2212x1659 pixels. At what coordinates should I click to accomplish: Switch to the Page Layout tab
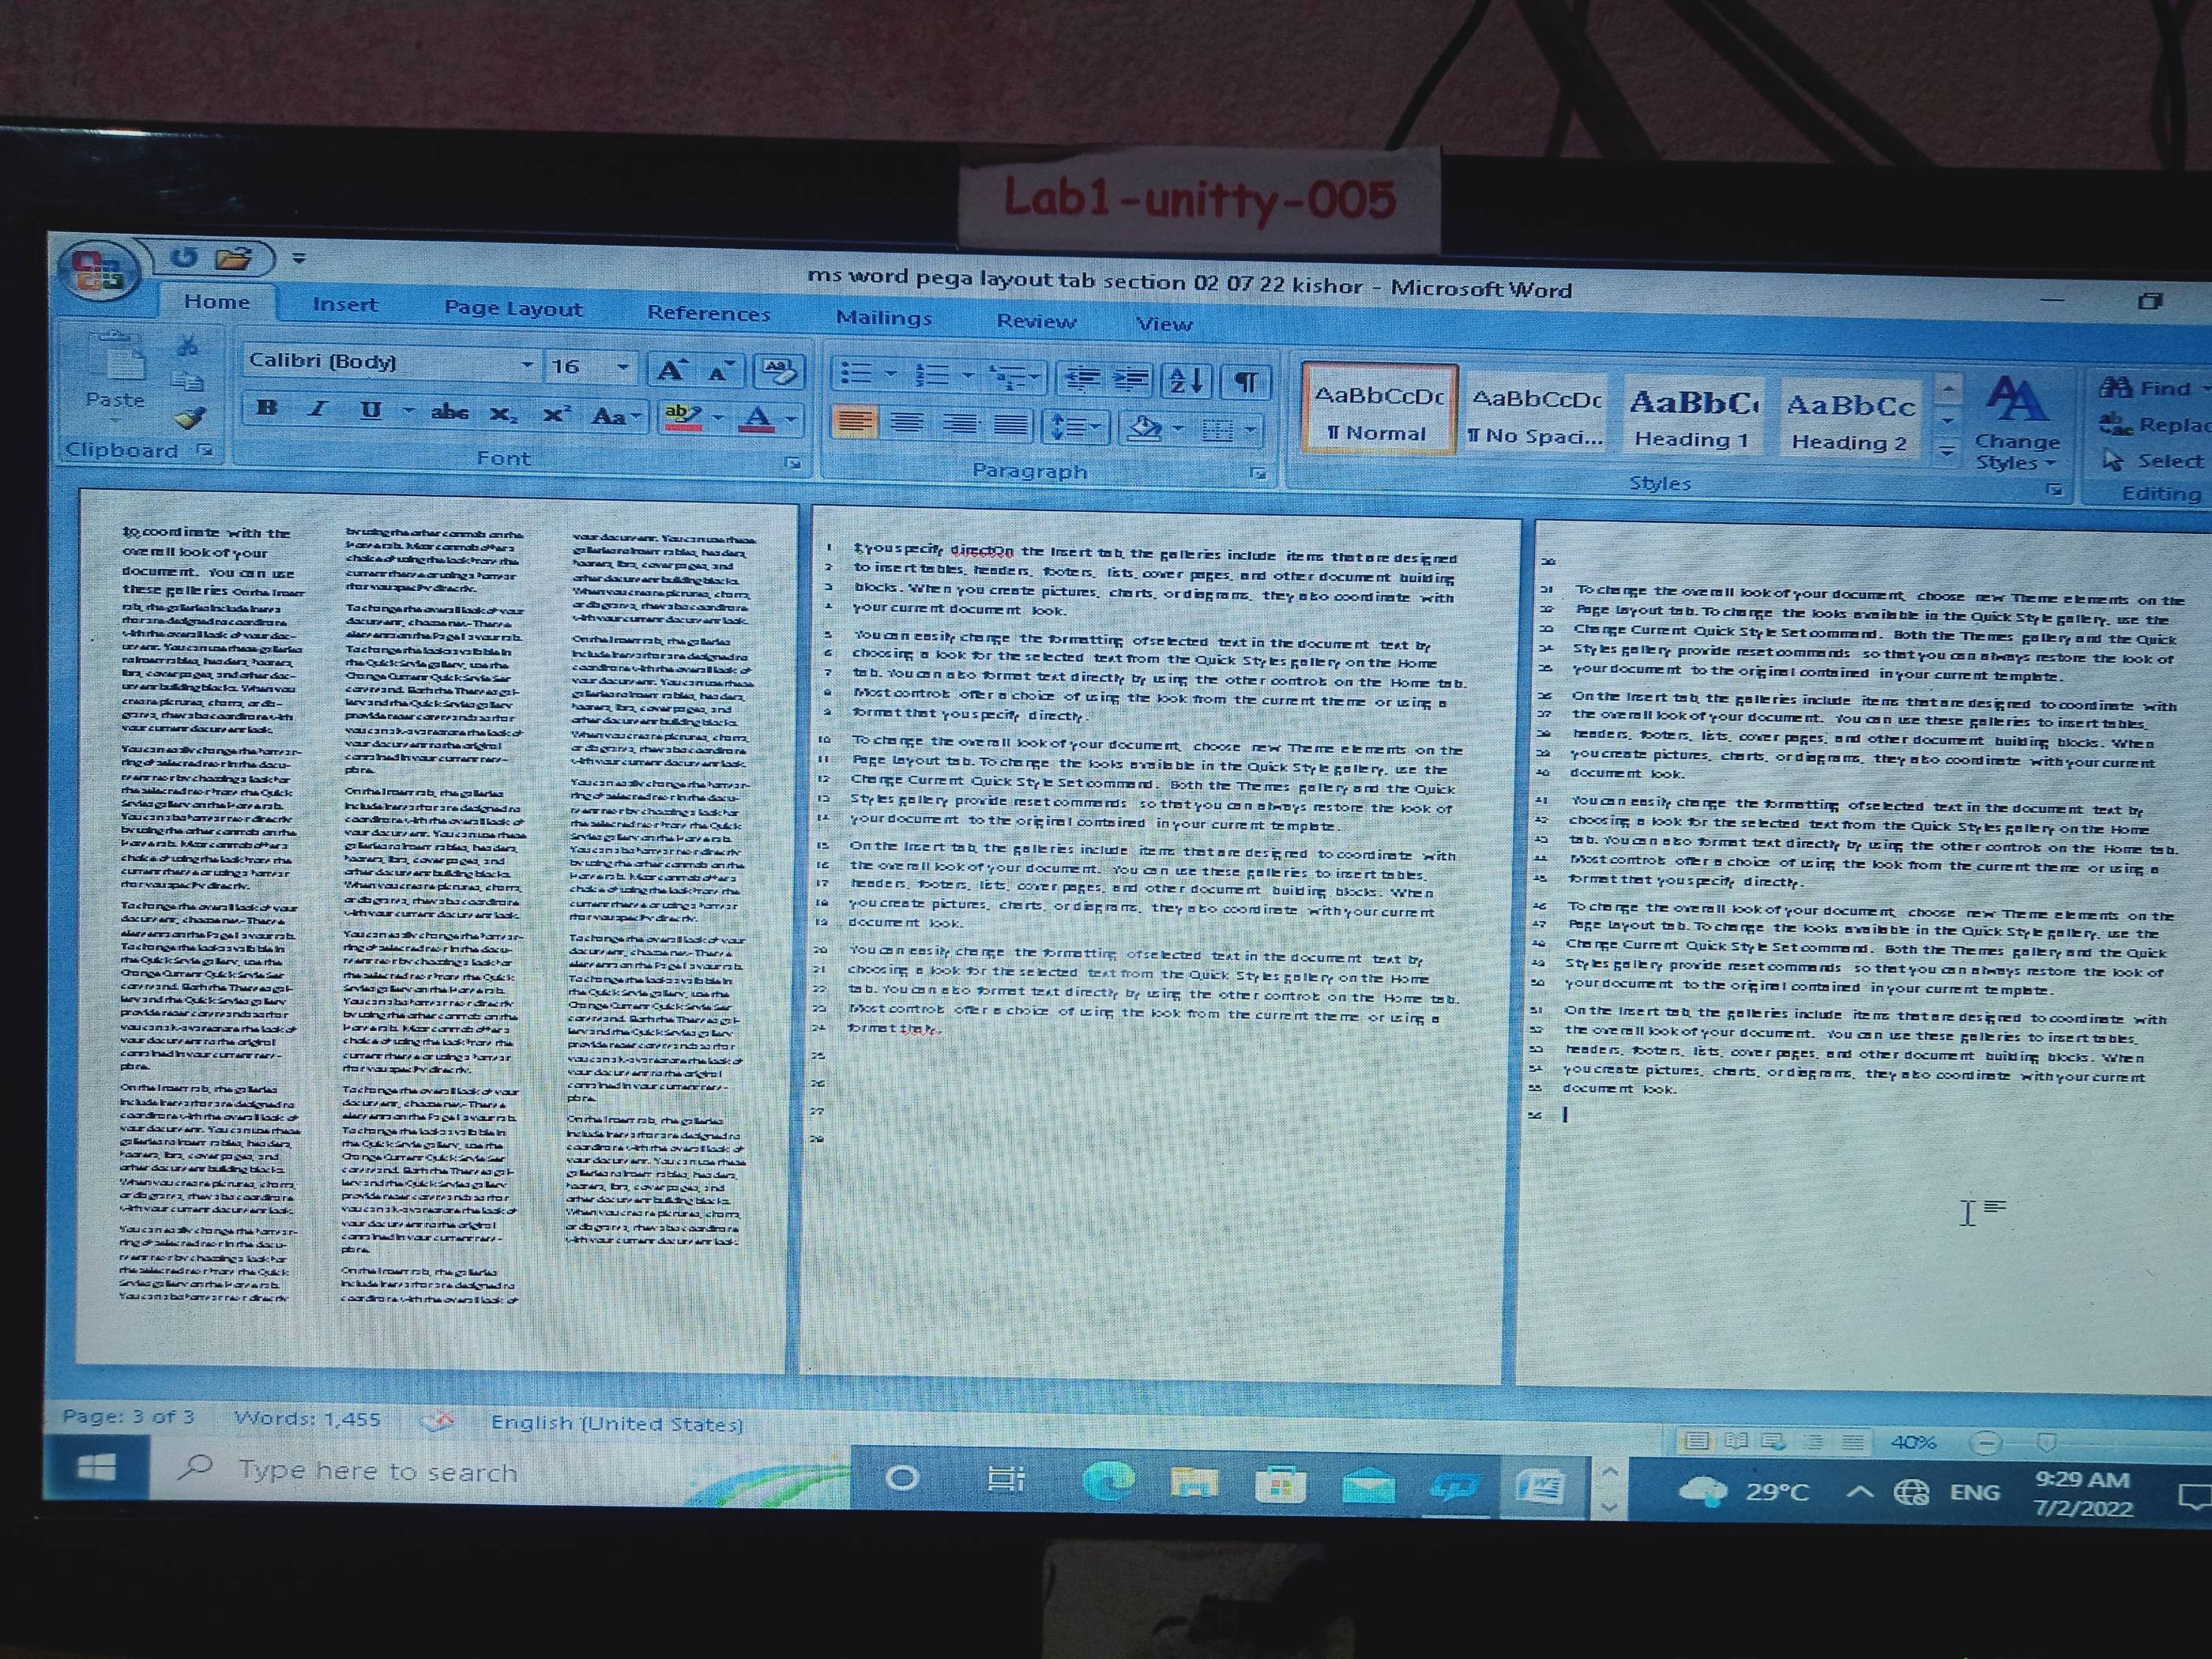[513, 308]
